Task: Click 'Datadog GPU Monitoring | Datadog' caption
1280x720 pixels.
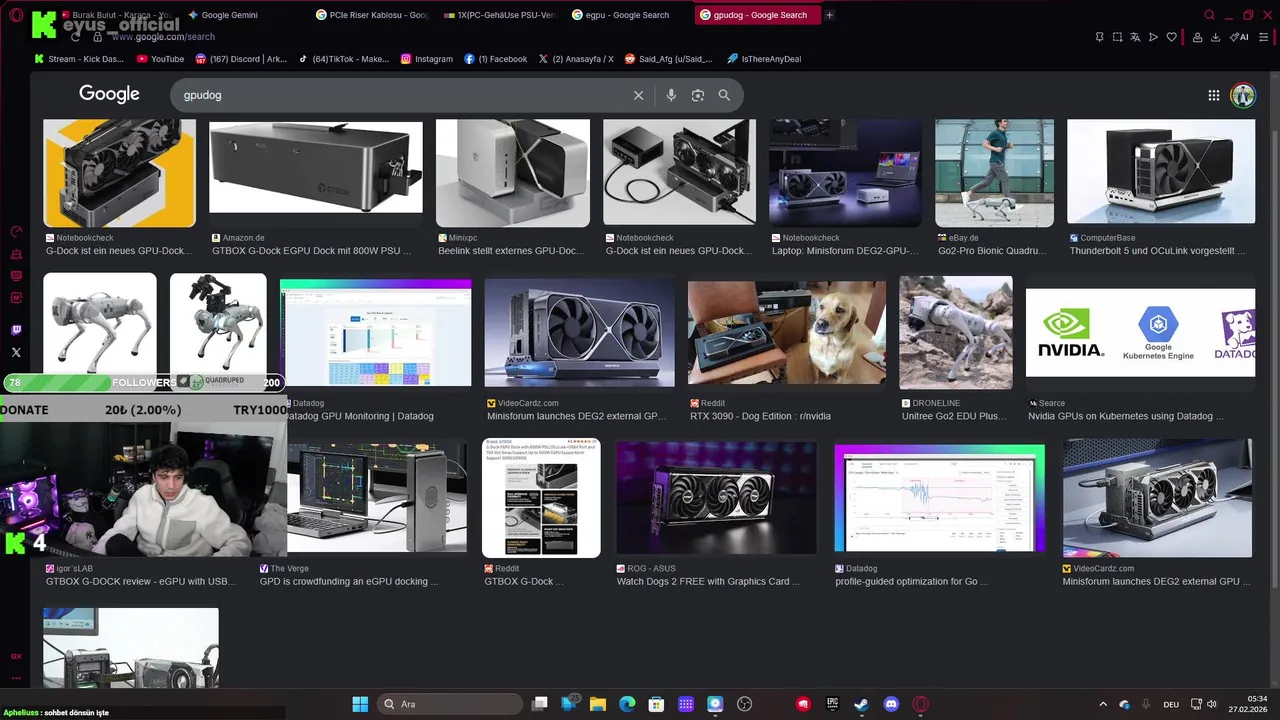Action: [361, 416]
